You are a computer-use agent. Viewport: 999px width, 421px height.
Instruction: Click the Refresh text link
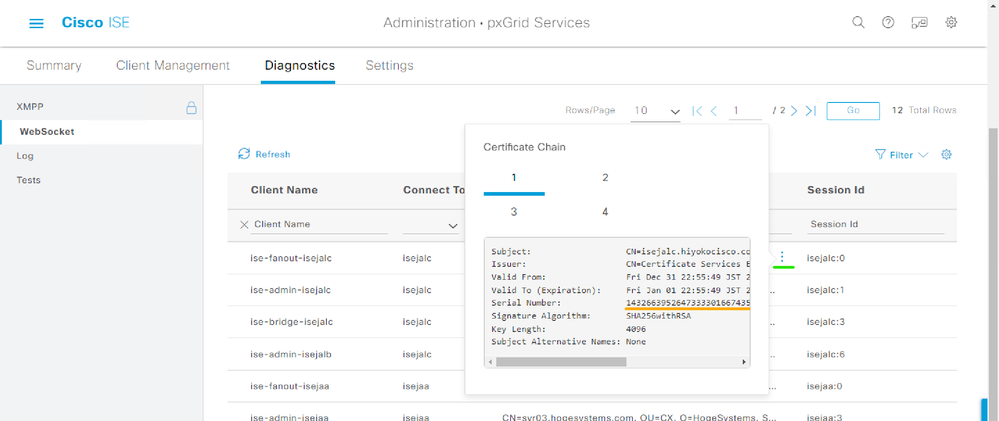(273, 154)
